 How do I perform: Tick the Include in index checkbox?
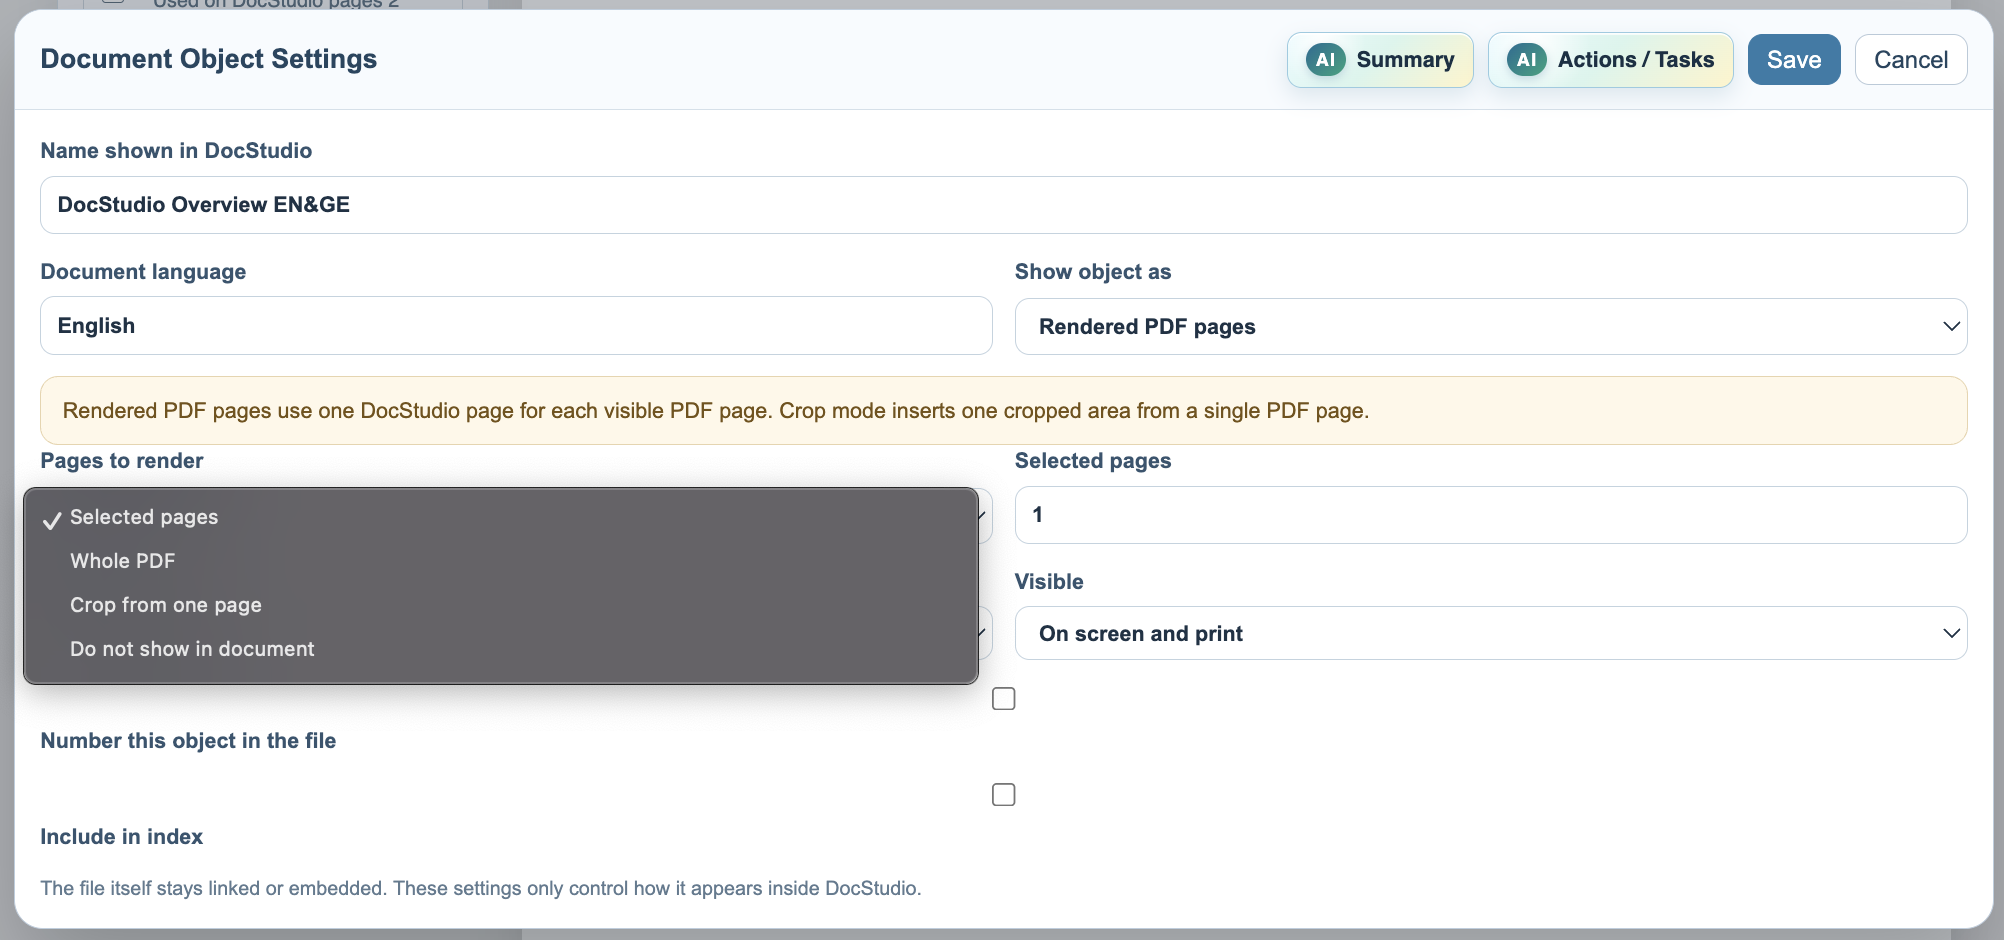coord(1004,795)
